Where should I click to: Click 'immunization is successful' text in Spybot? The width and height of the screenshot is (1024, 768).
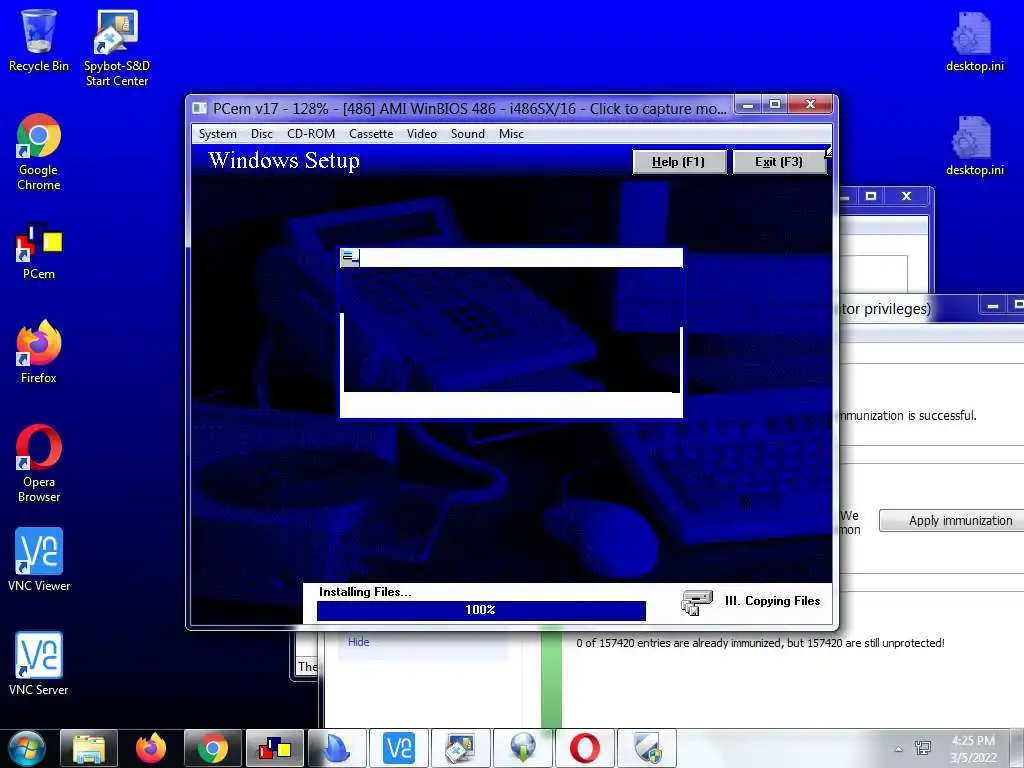(x=908, y=415)
